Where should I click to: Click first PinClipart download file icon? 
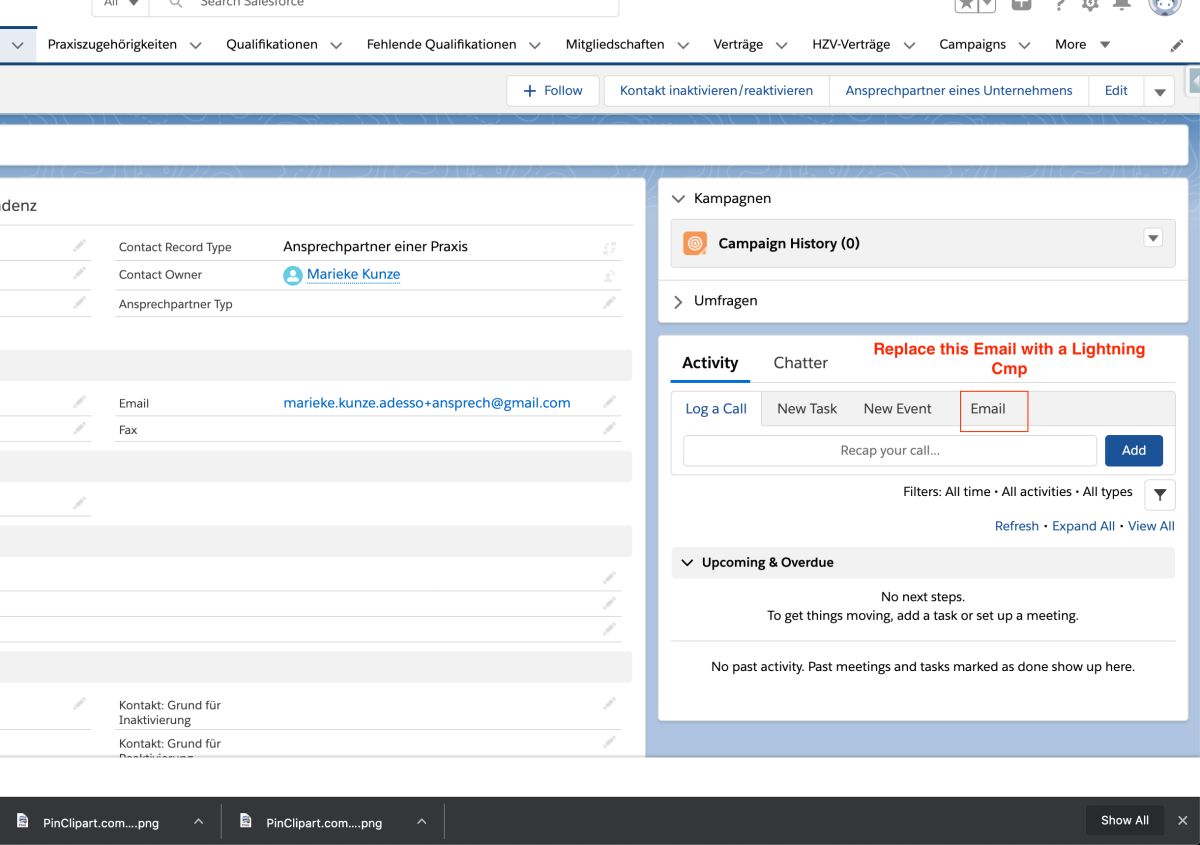pos(22,821)
